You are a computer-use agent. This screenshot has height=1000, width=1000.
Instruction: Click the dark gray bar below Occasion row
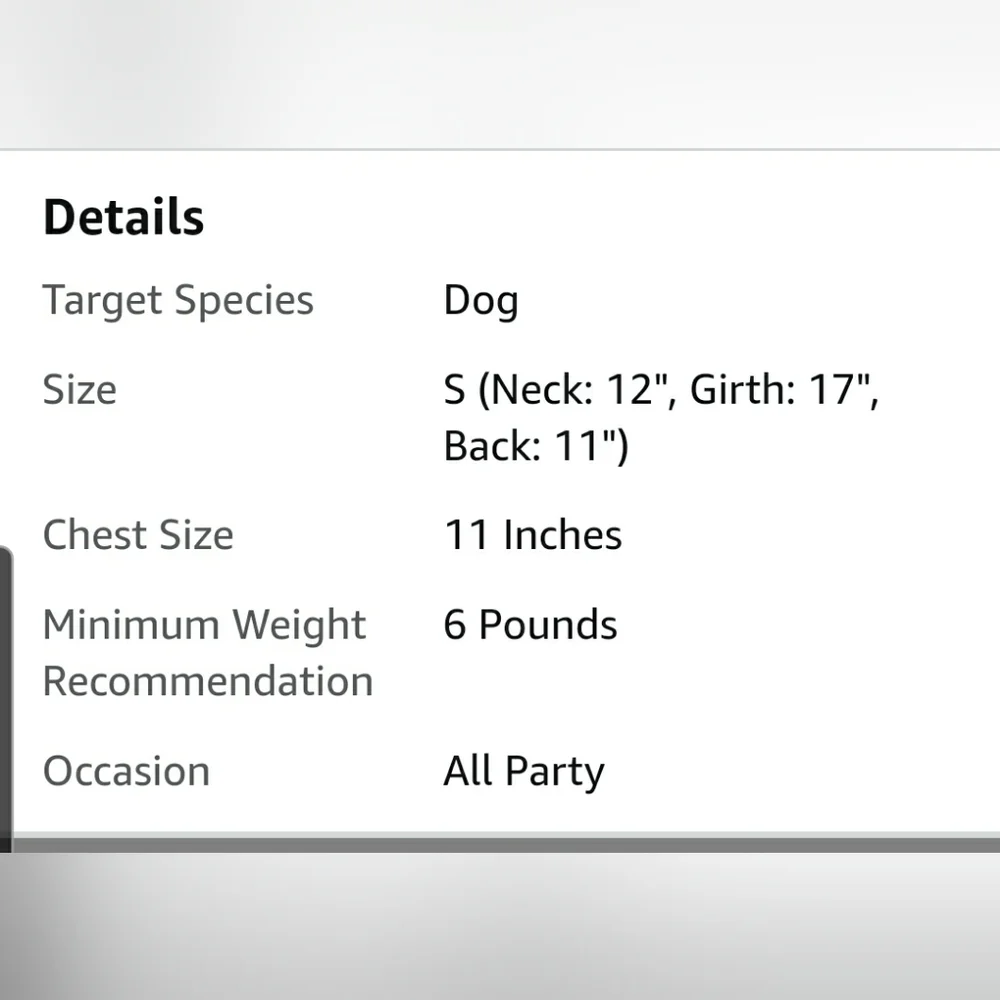[506, 845]
